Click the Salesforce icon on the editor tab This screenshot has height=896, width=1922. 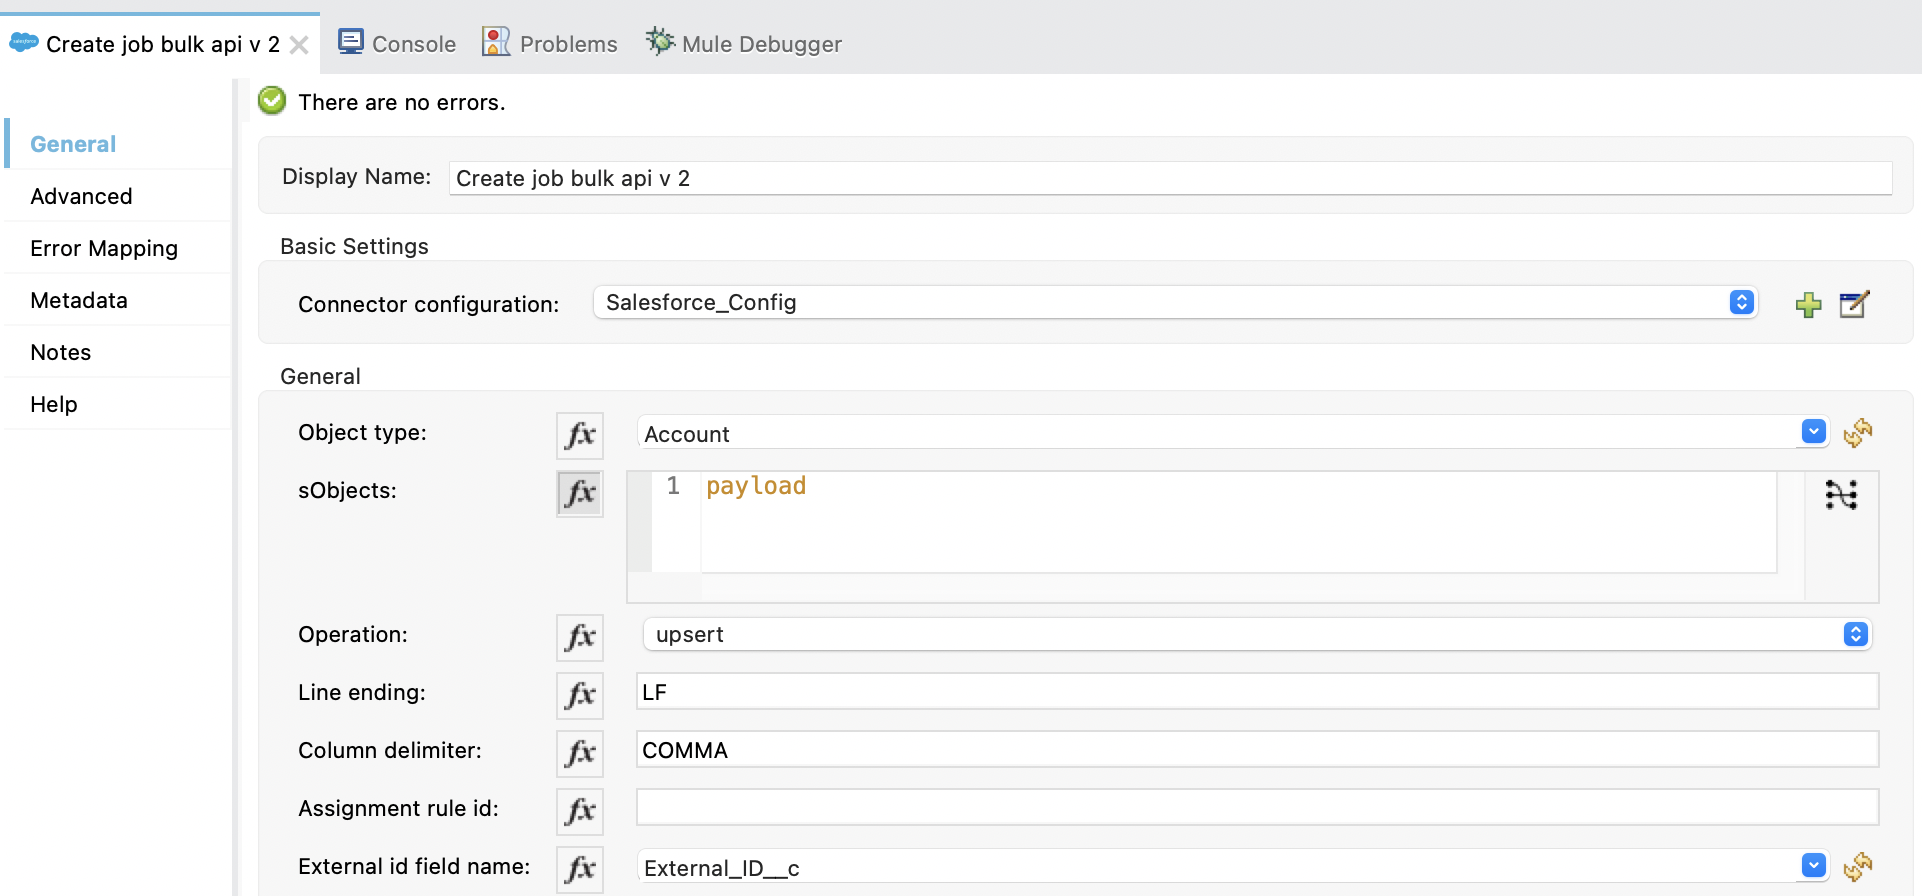(24, 43)
